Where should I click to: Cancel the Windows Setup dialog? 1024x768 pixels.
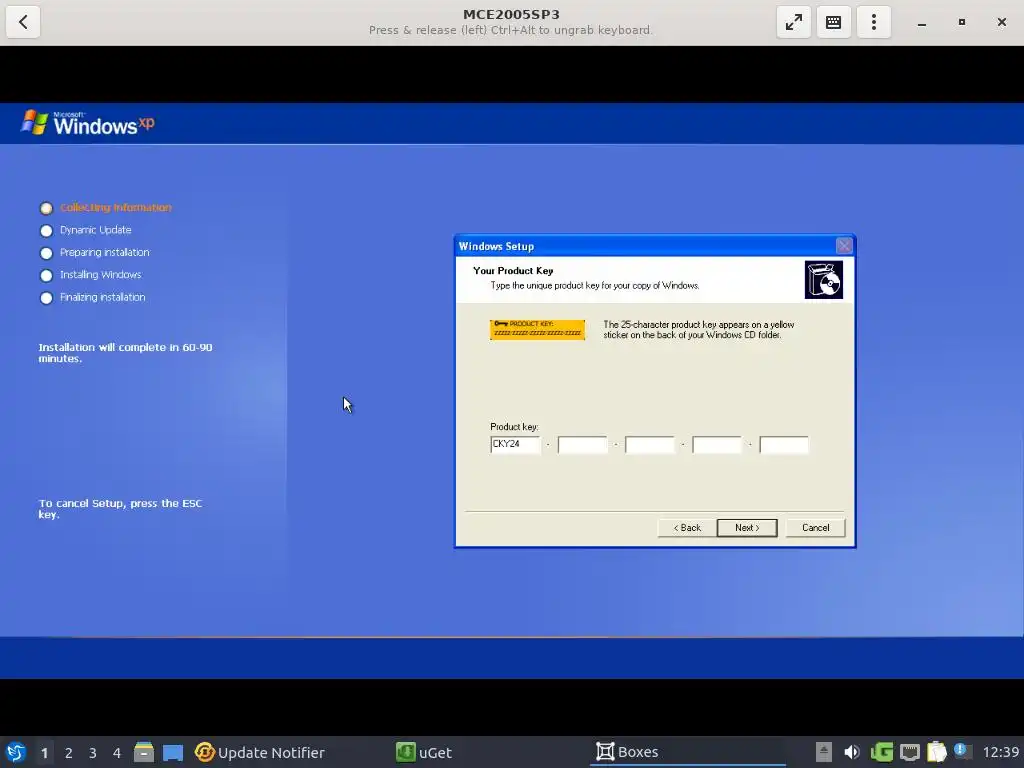pos(815,528)
